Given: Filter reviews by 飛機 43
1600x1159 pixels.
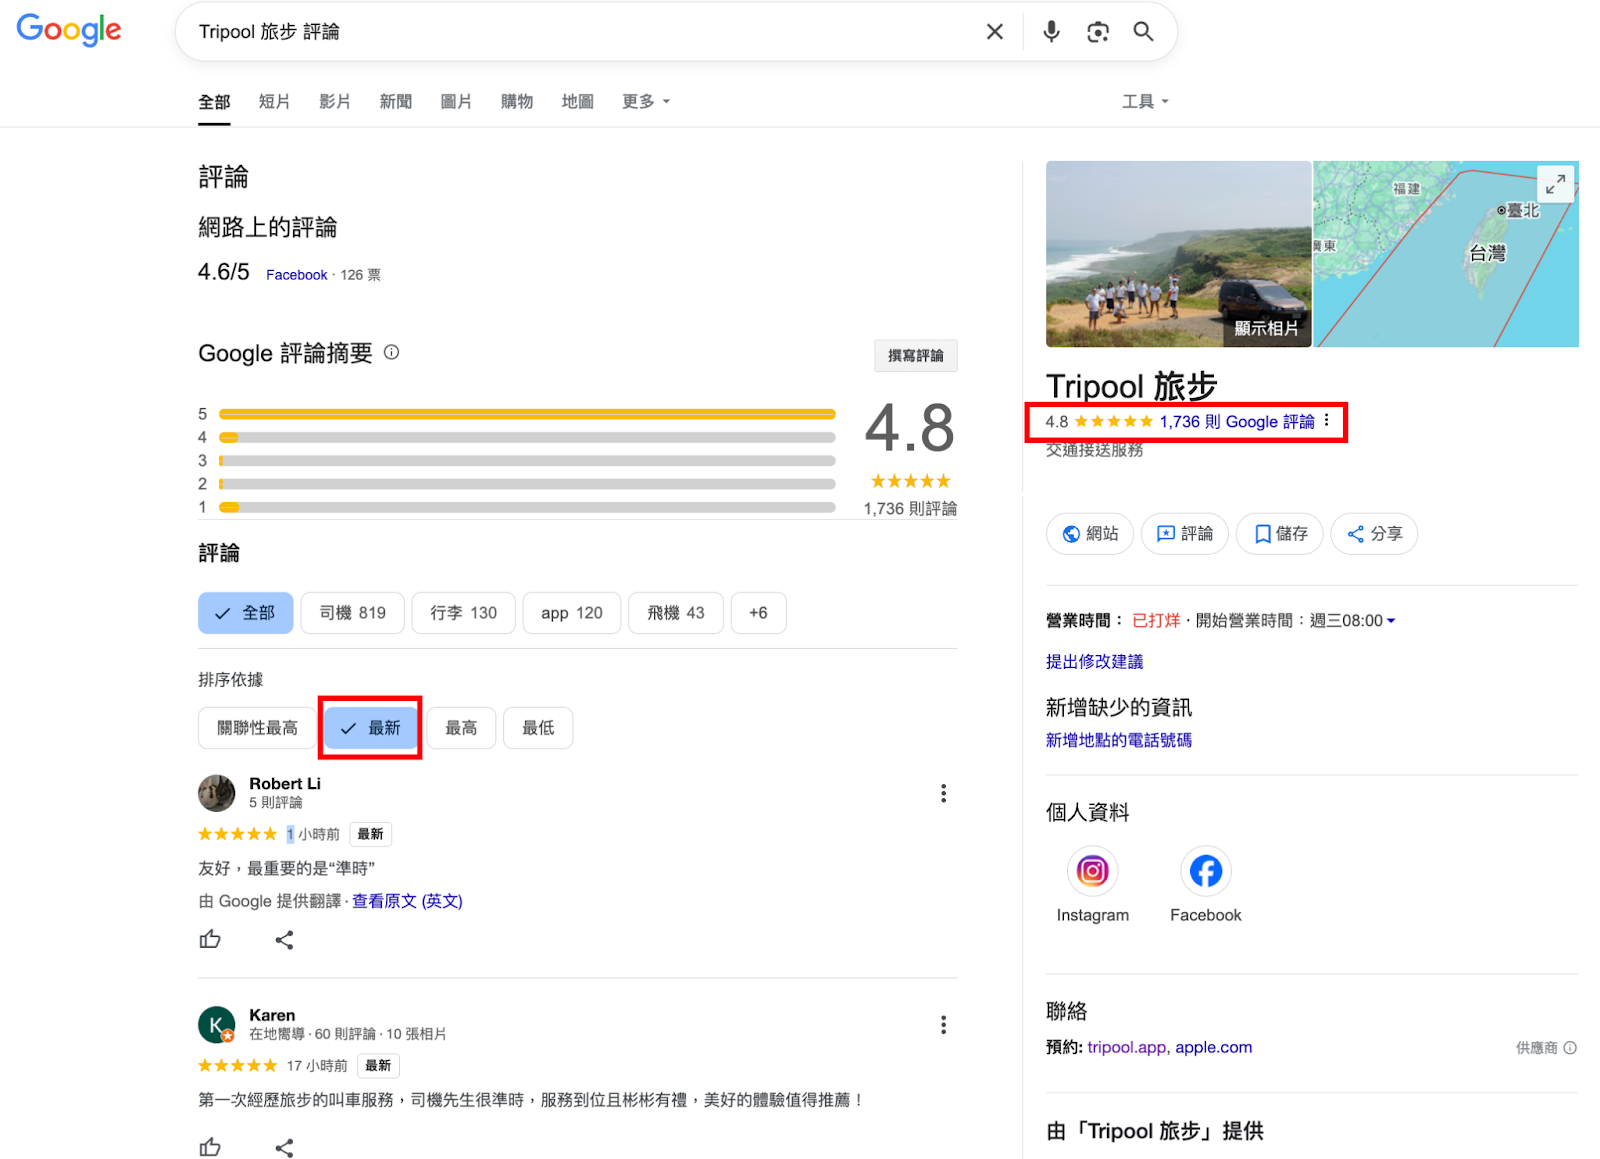Looking at the screenshot, I should (676, 613).
